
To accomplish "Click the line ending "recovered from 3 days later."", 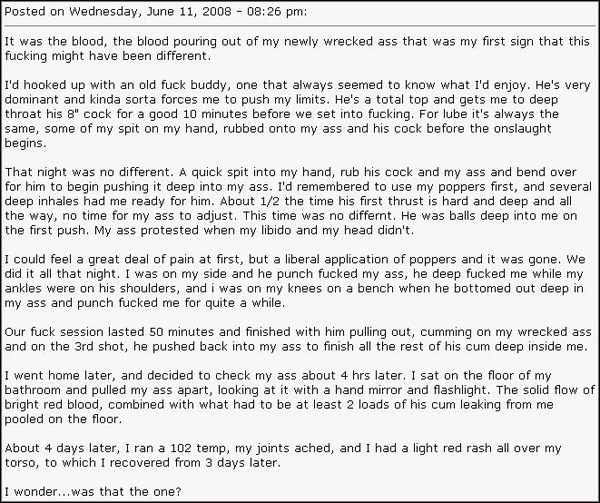I will coord(143,463).
